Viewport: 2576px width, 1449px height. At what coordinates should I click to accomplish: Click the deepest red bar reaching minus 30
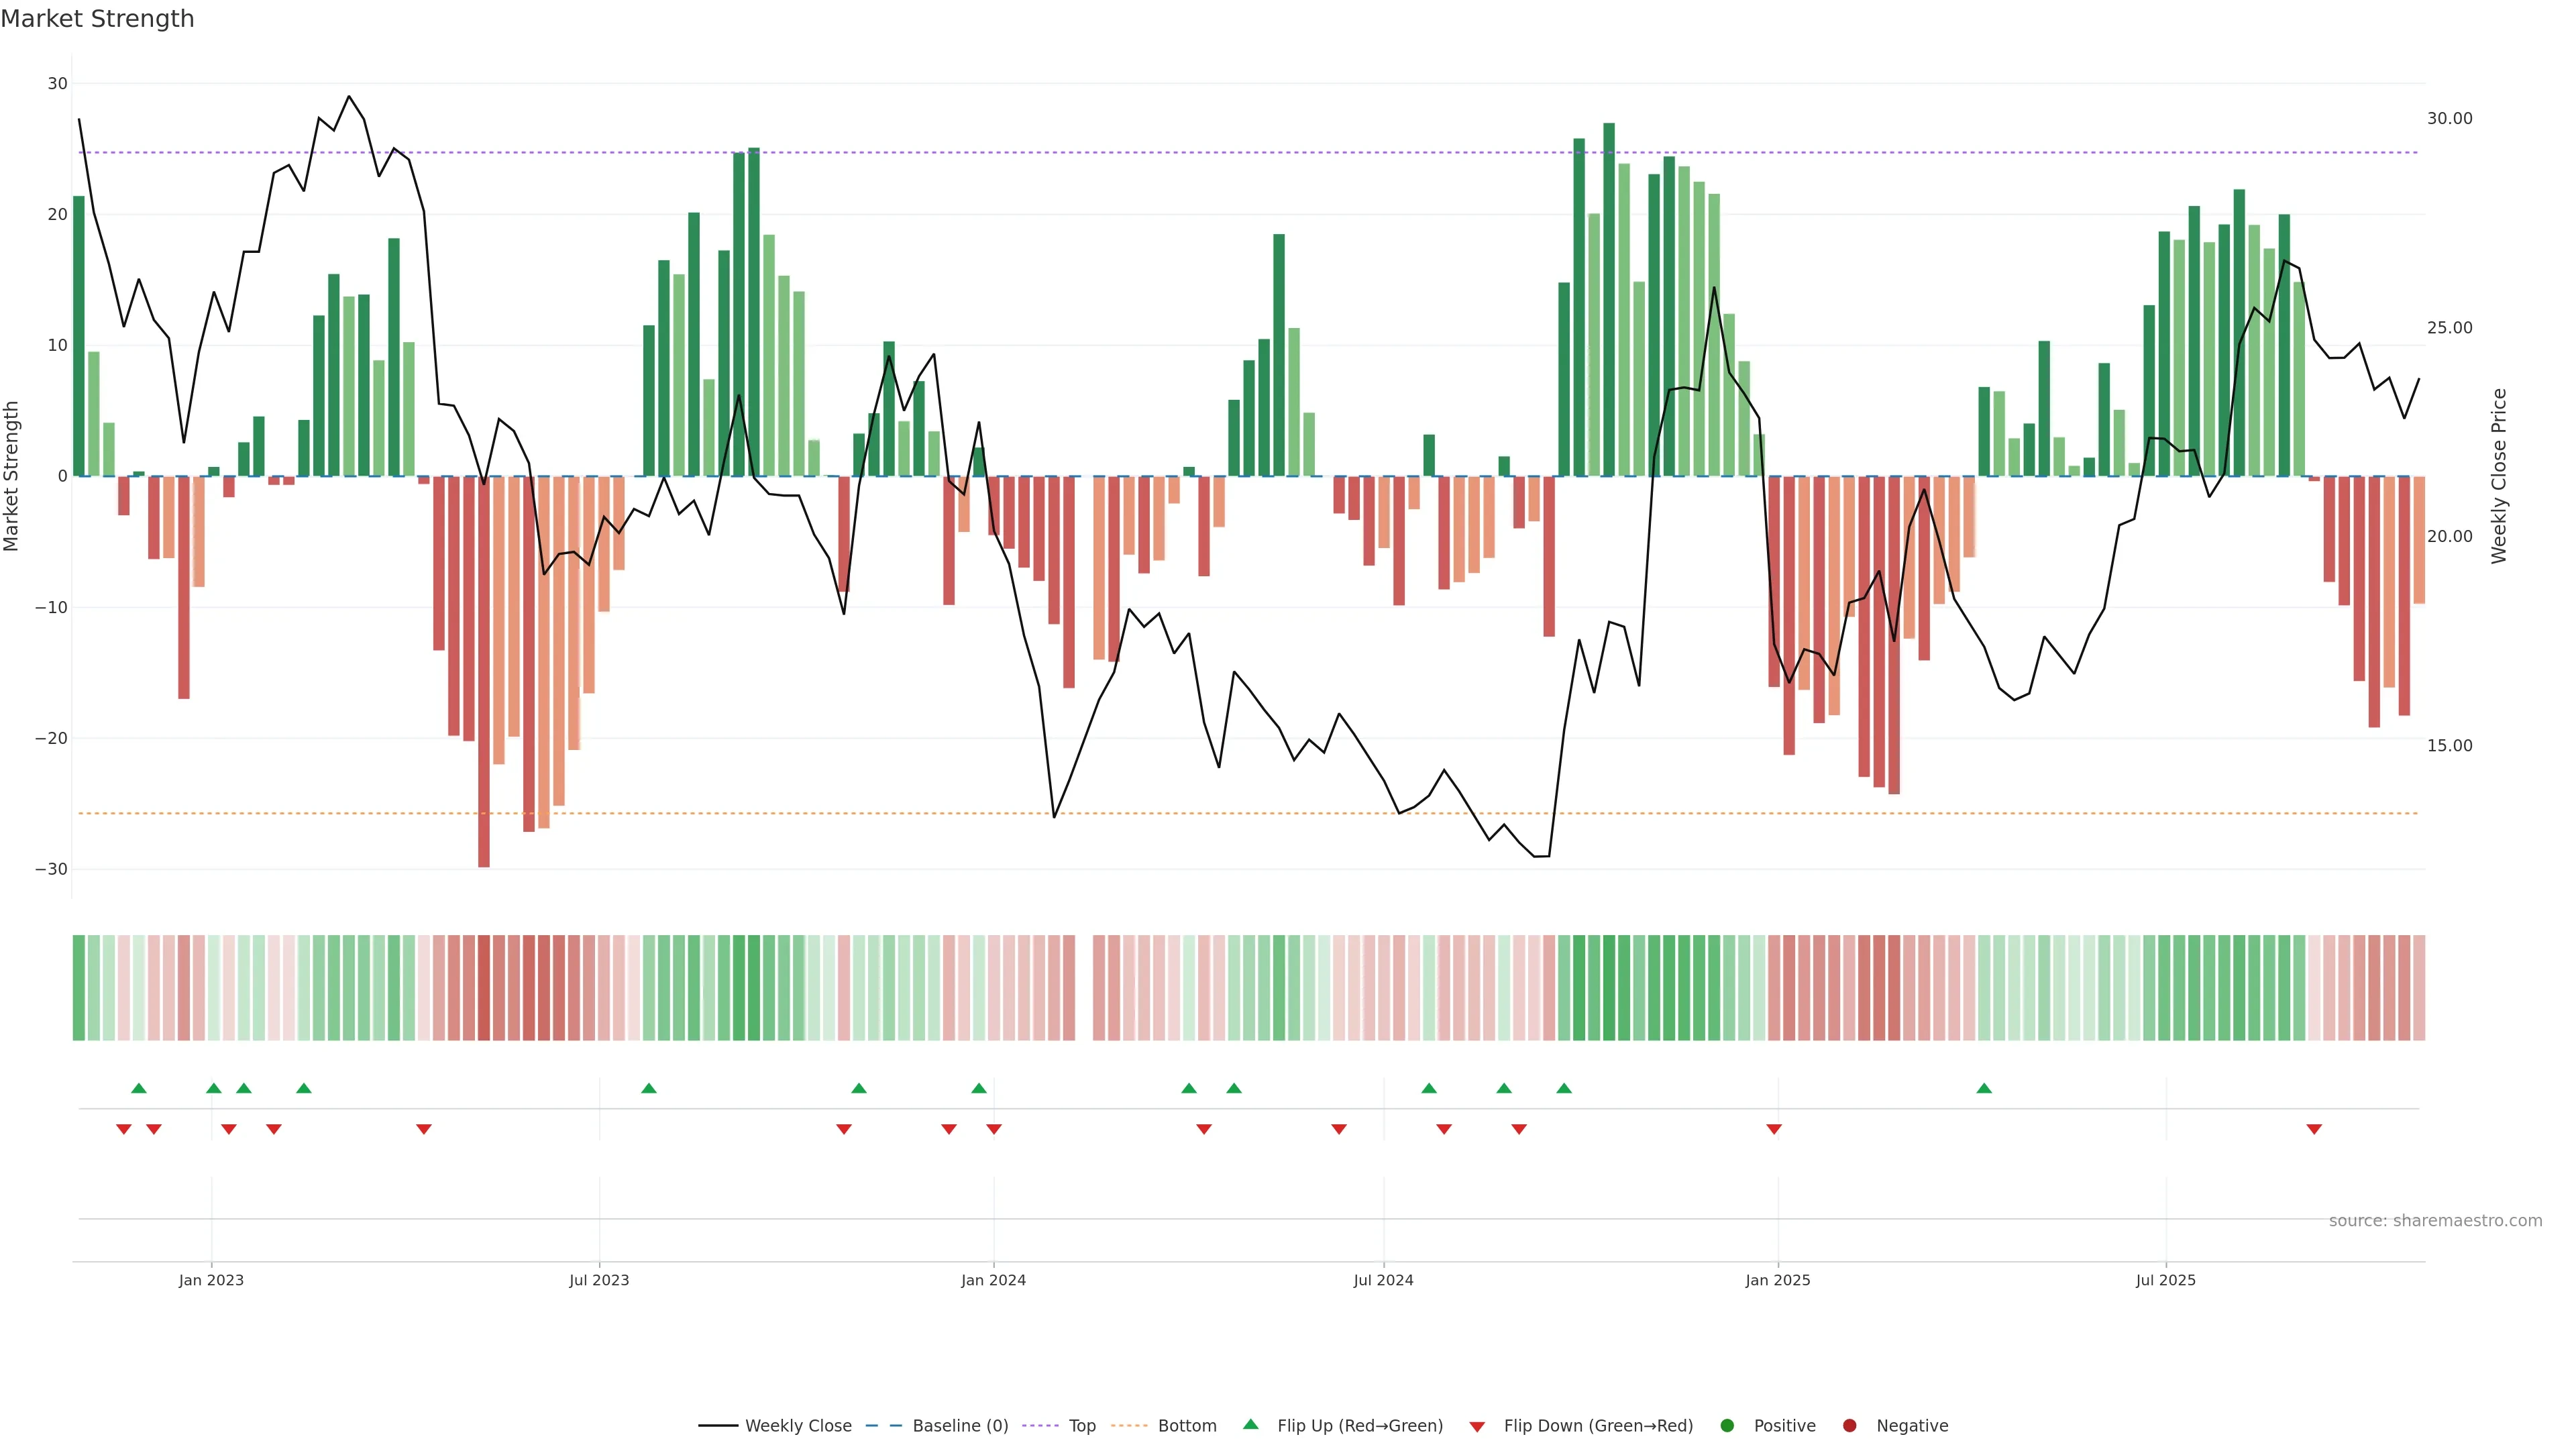point(484,700)
